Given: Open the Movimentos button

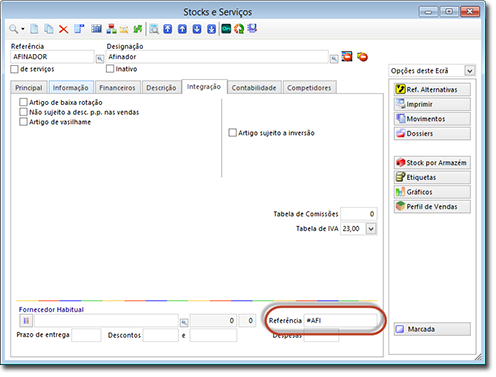Looking at the screenshot, I should (x=432, y=119).
